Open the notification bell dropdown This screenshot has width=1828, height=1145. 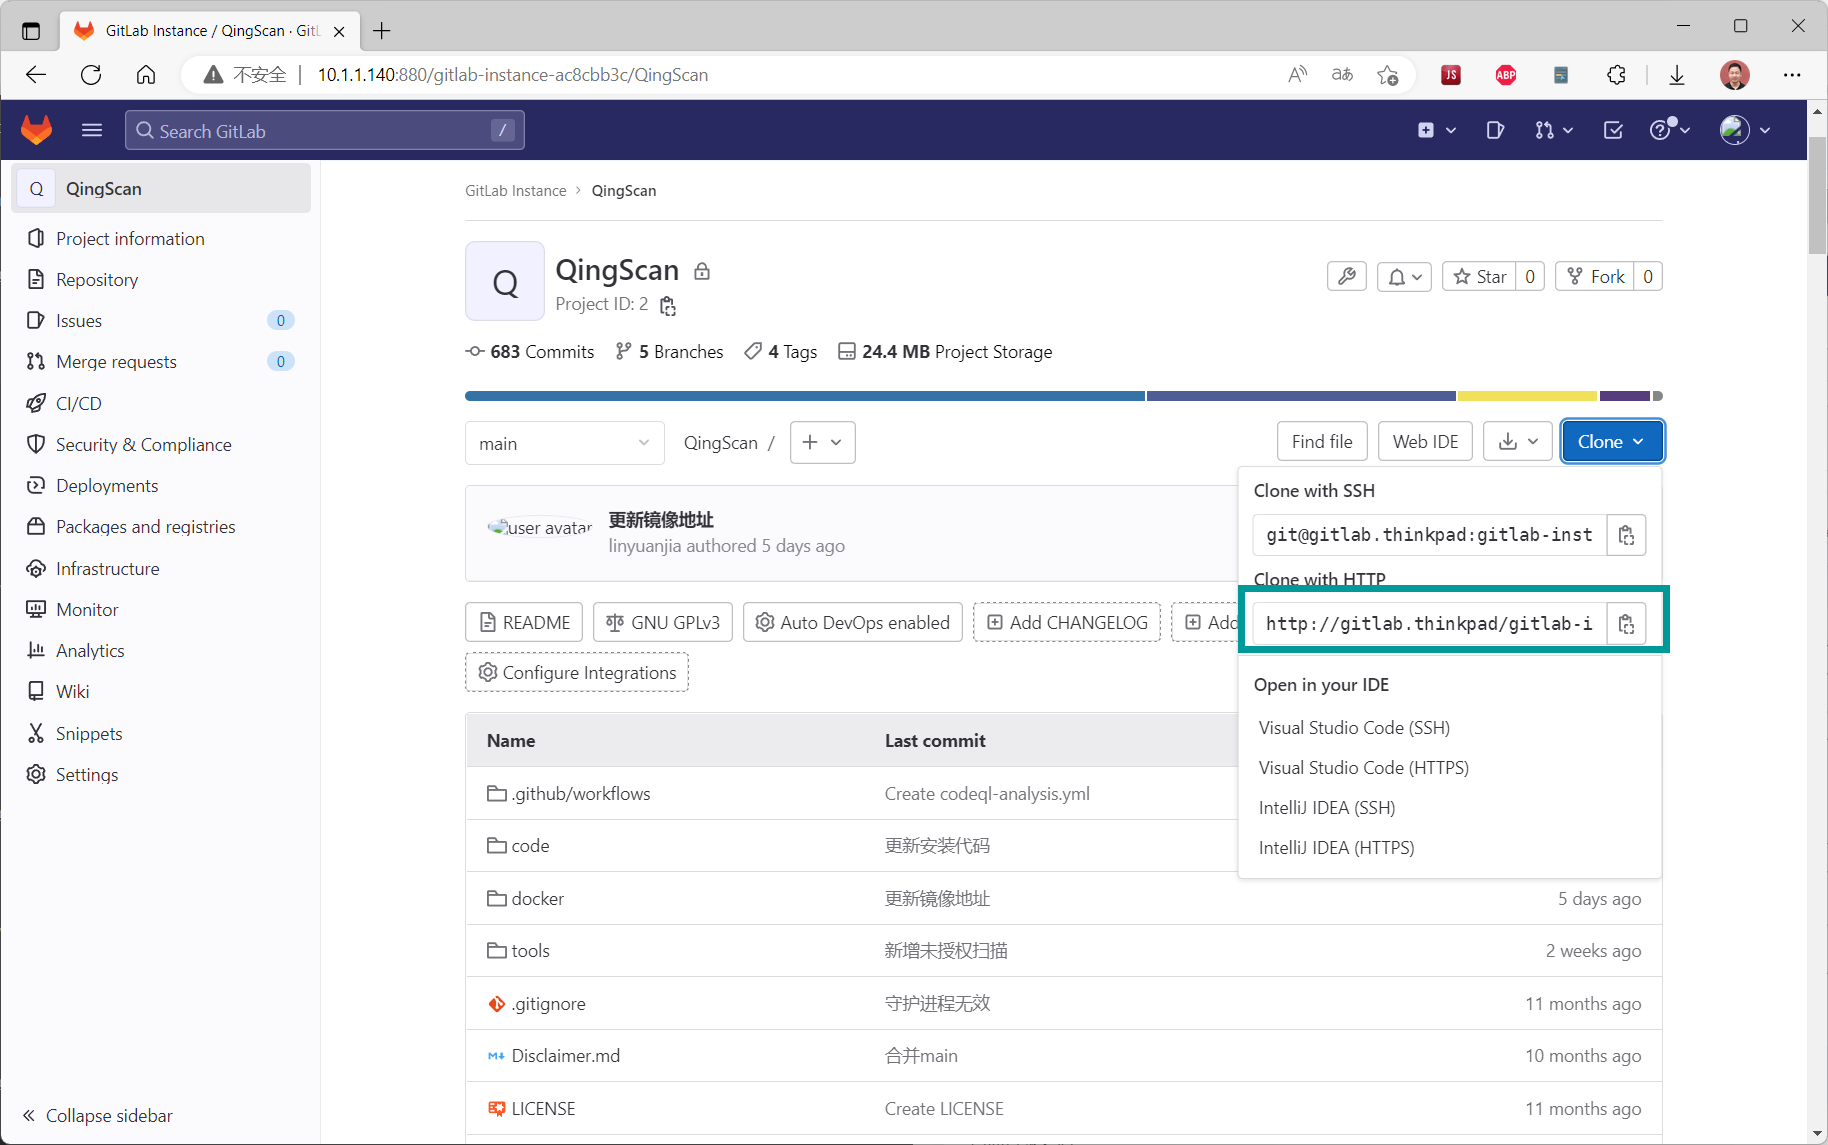coord(1405,277)
